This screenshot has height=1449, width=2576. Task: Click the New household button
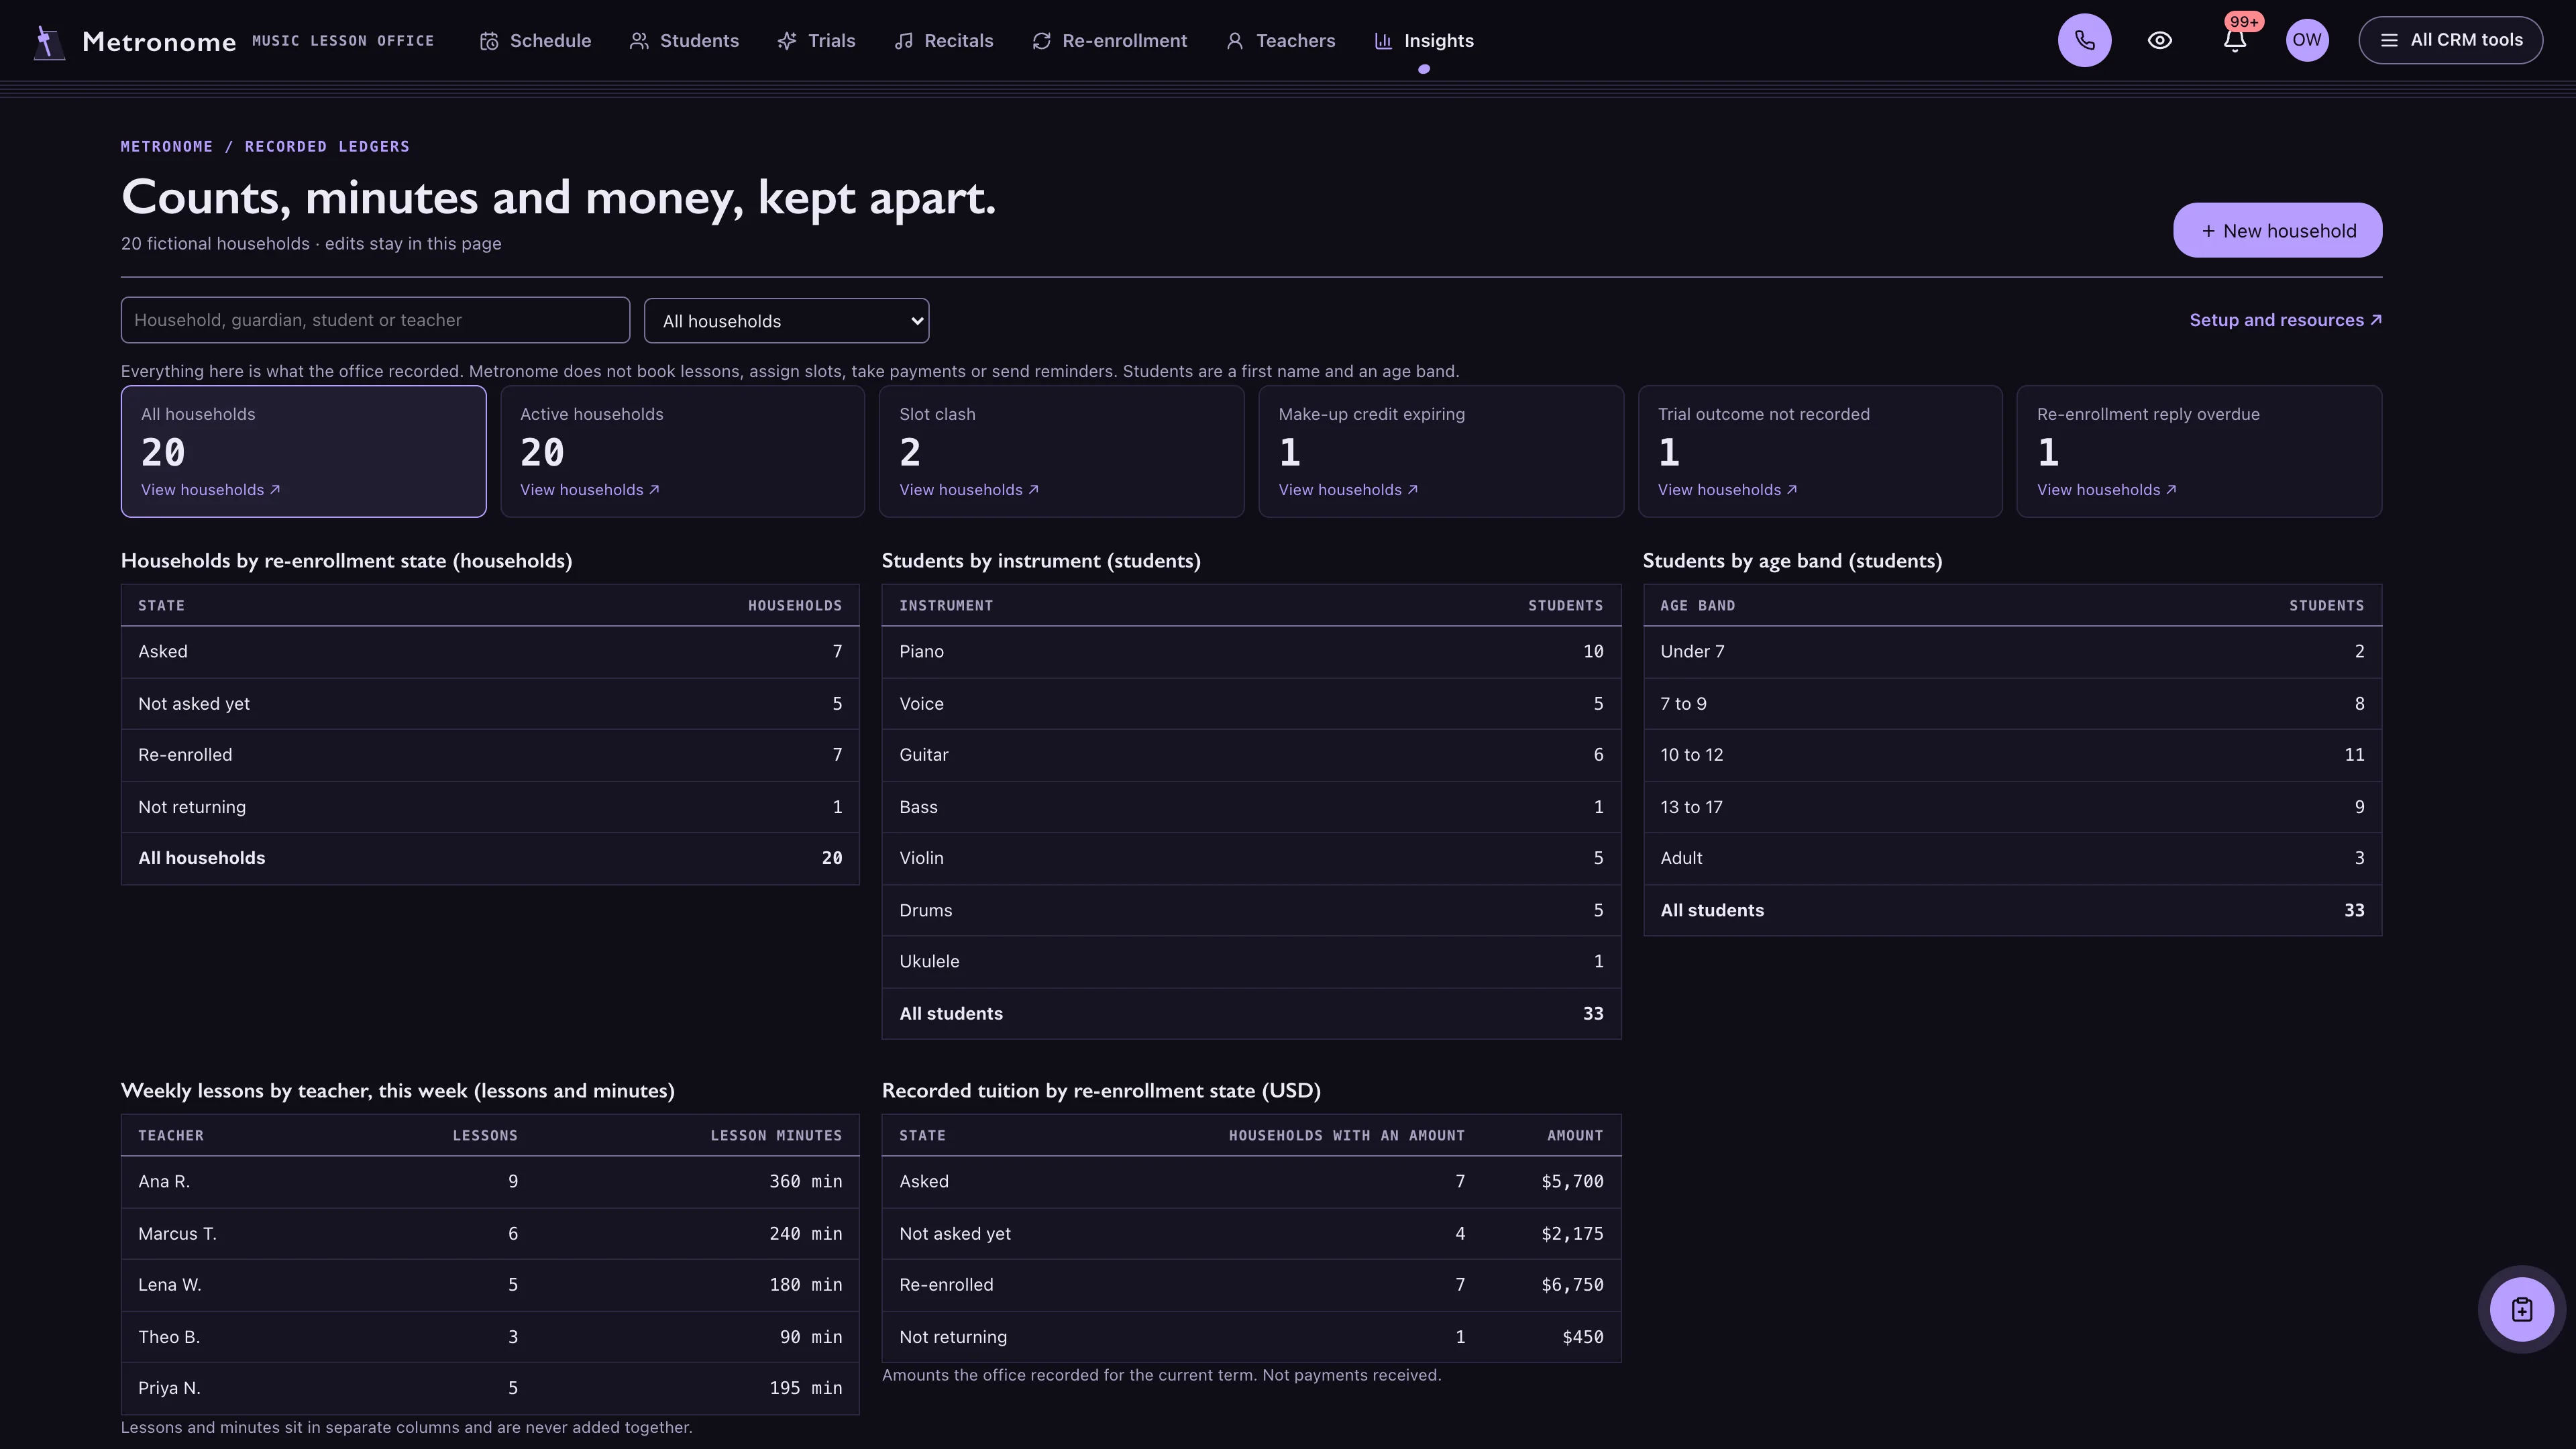pos(2277,231)
